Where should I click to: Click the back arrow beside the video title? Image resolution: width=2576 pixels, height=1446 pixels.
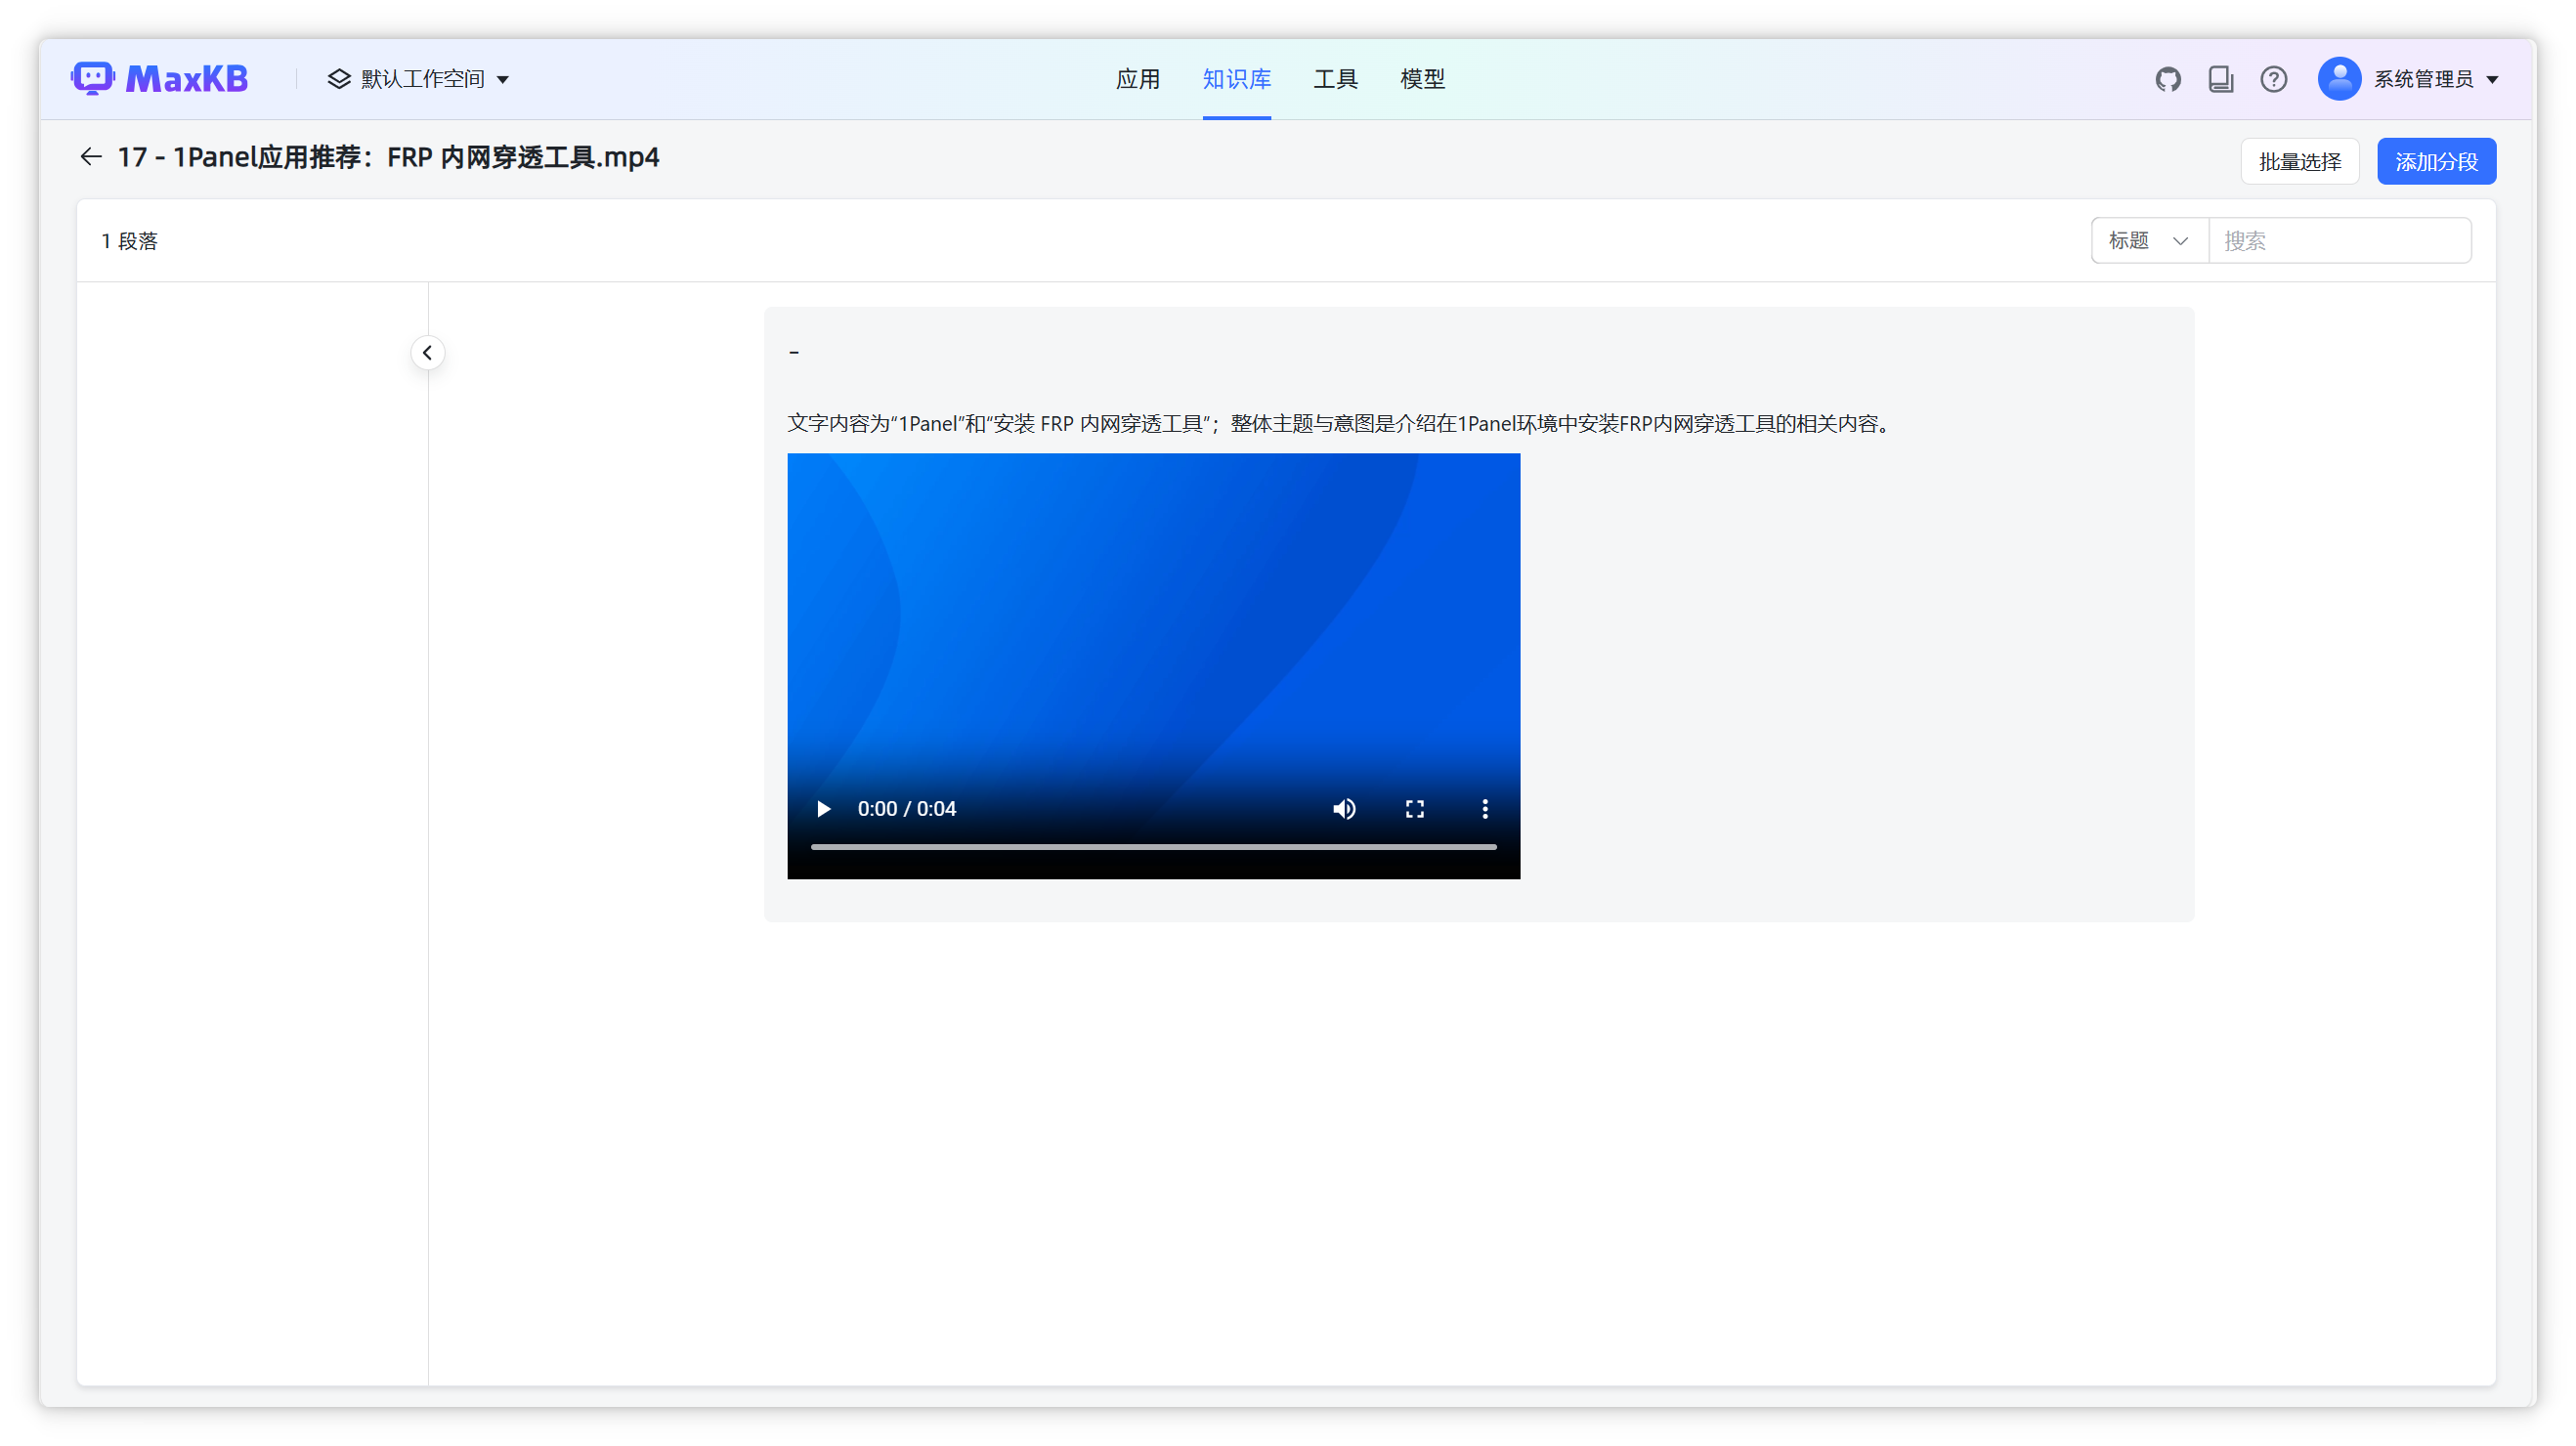point(91,156)
